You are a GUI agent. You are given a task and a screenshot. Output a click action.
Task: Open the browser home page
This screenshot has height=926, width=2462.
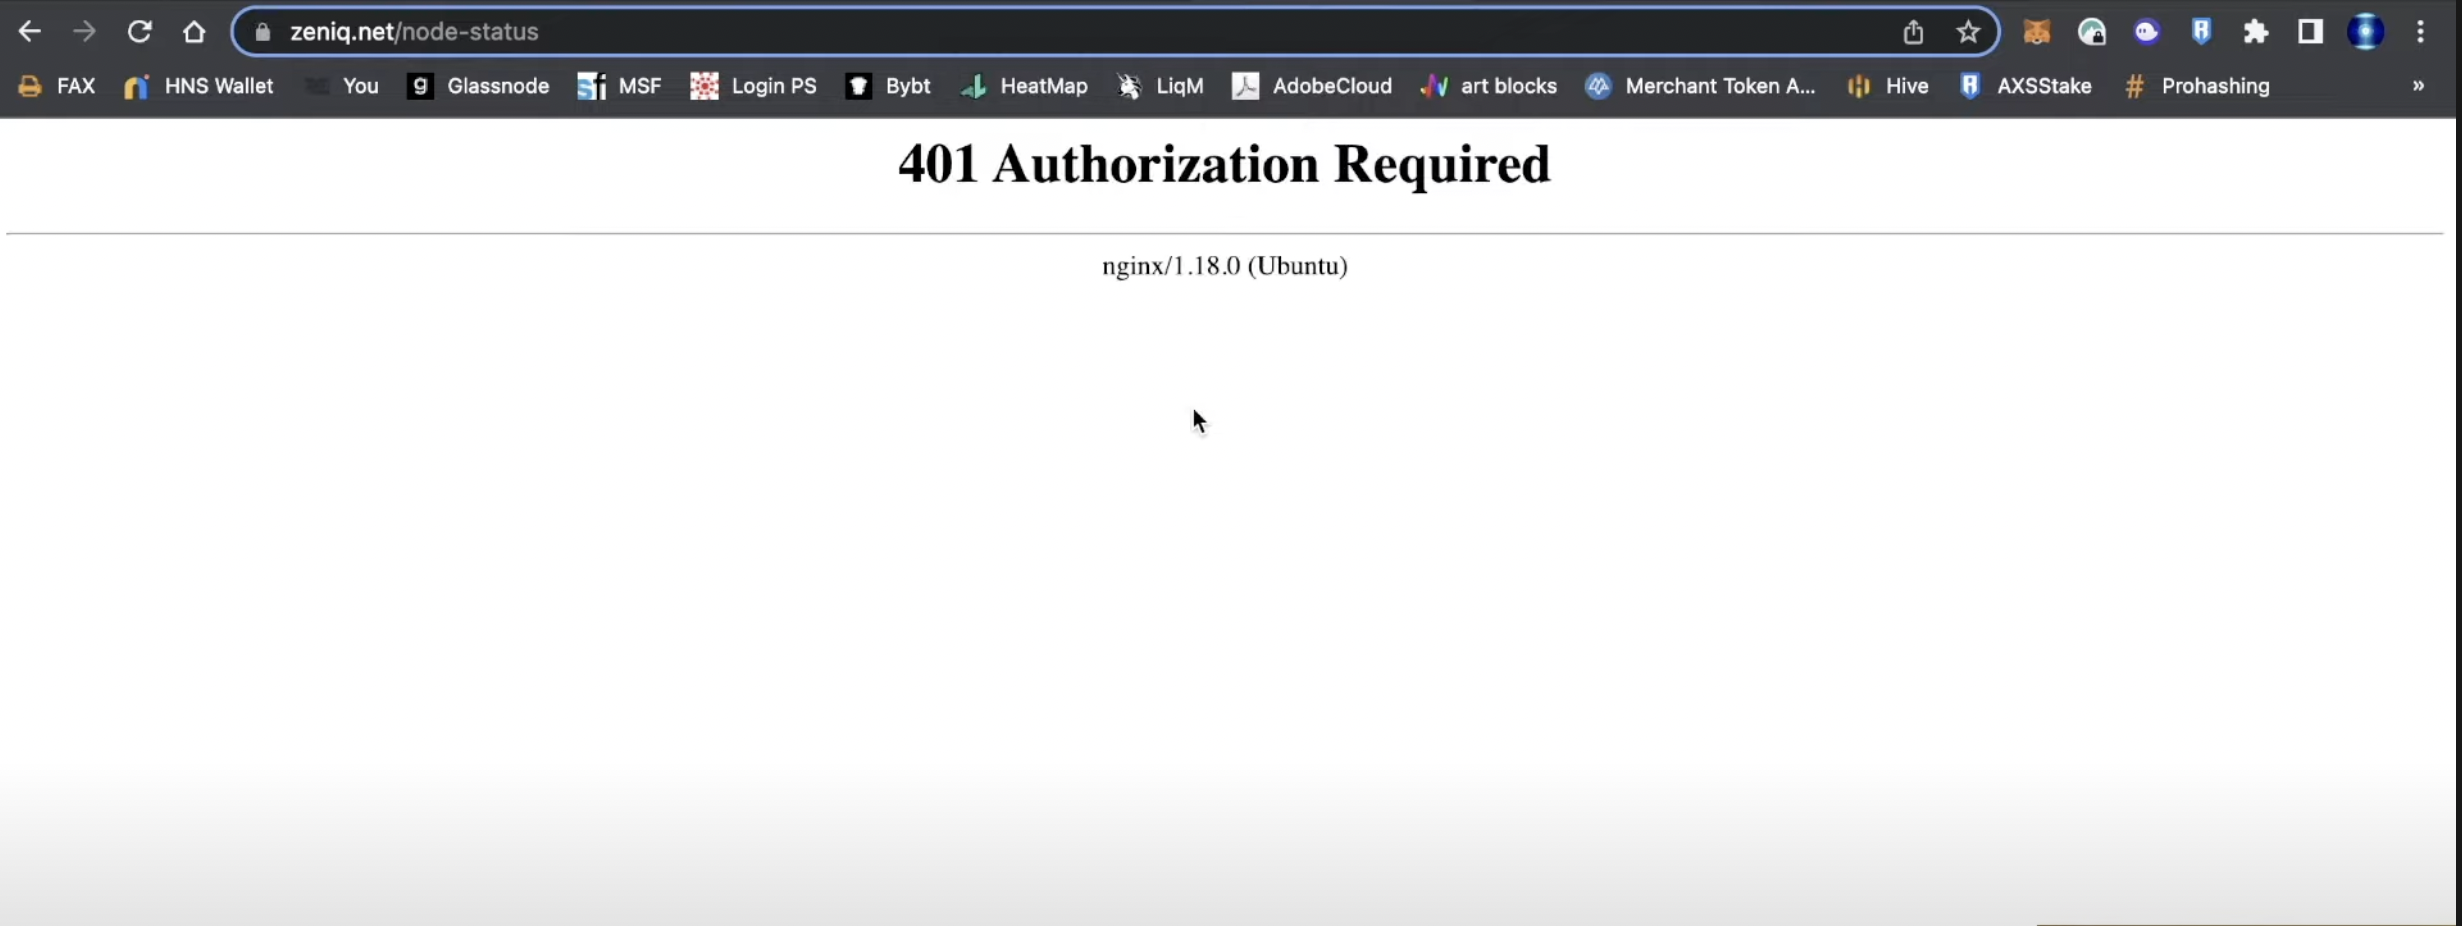pos(194,32)
